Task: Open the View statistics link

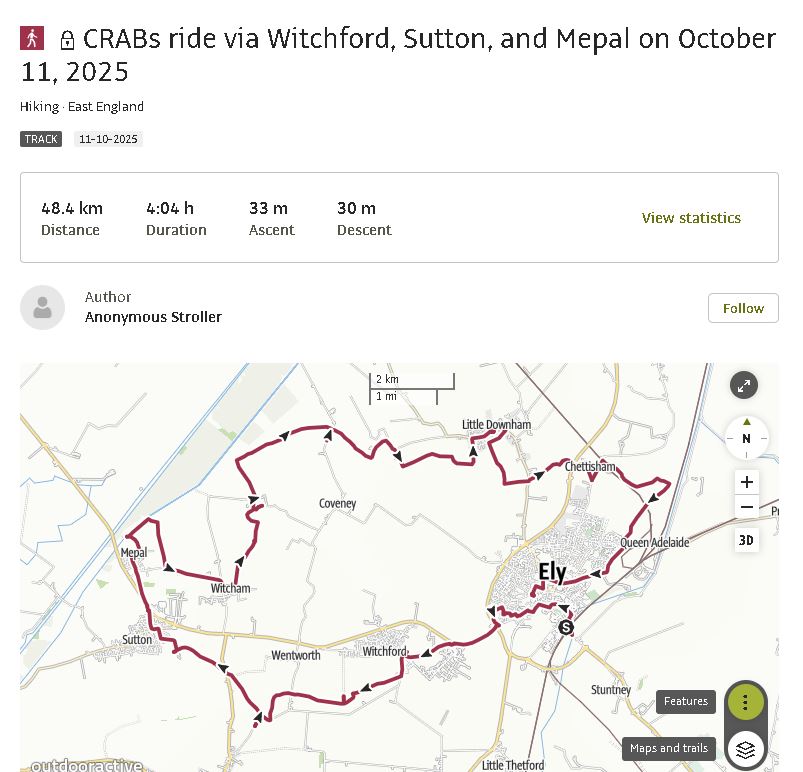Action: (691, 218)
